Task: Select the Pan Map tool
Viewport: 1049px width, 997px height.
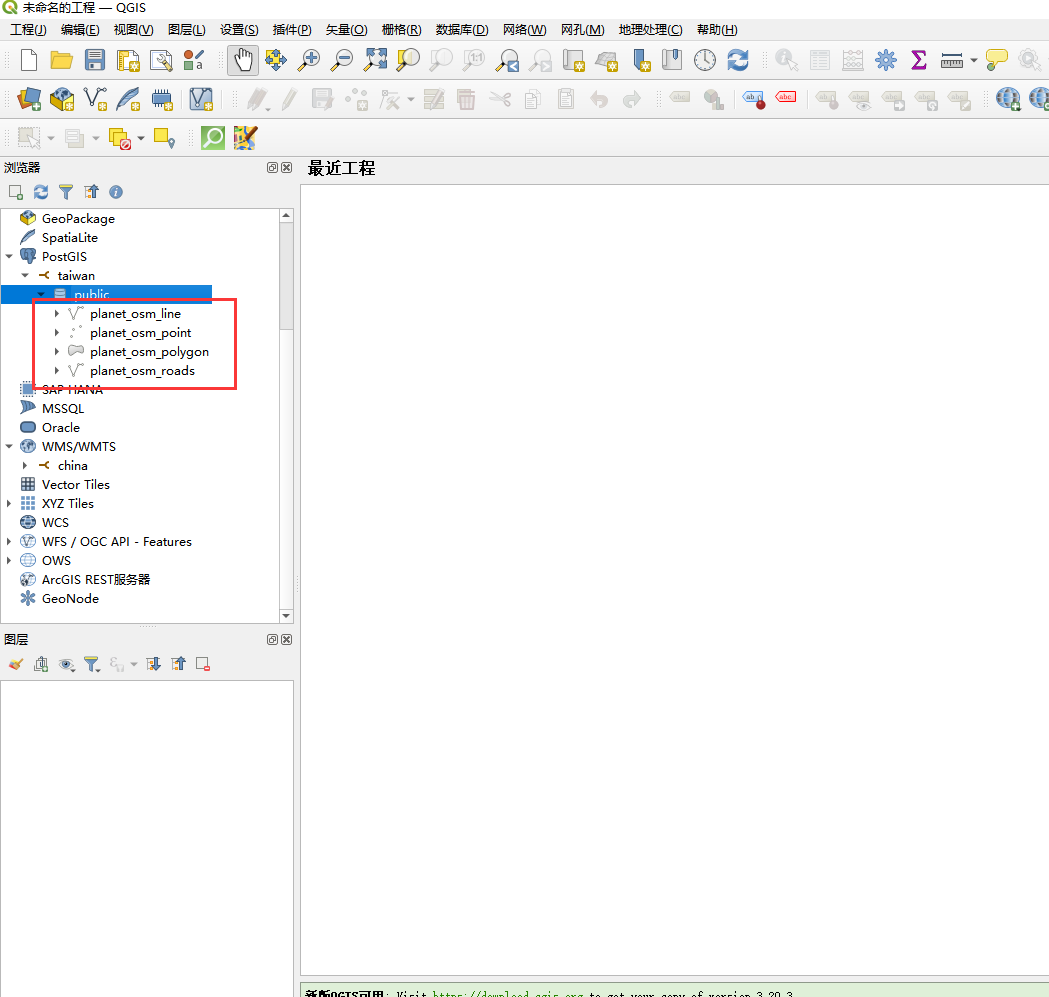Action: [x=242, y=60]
